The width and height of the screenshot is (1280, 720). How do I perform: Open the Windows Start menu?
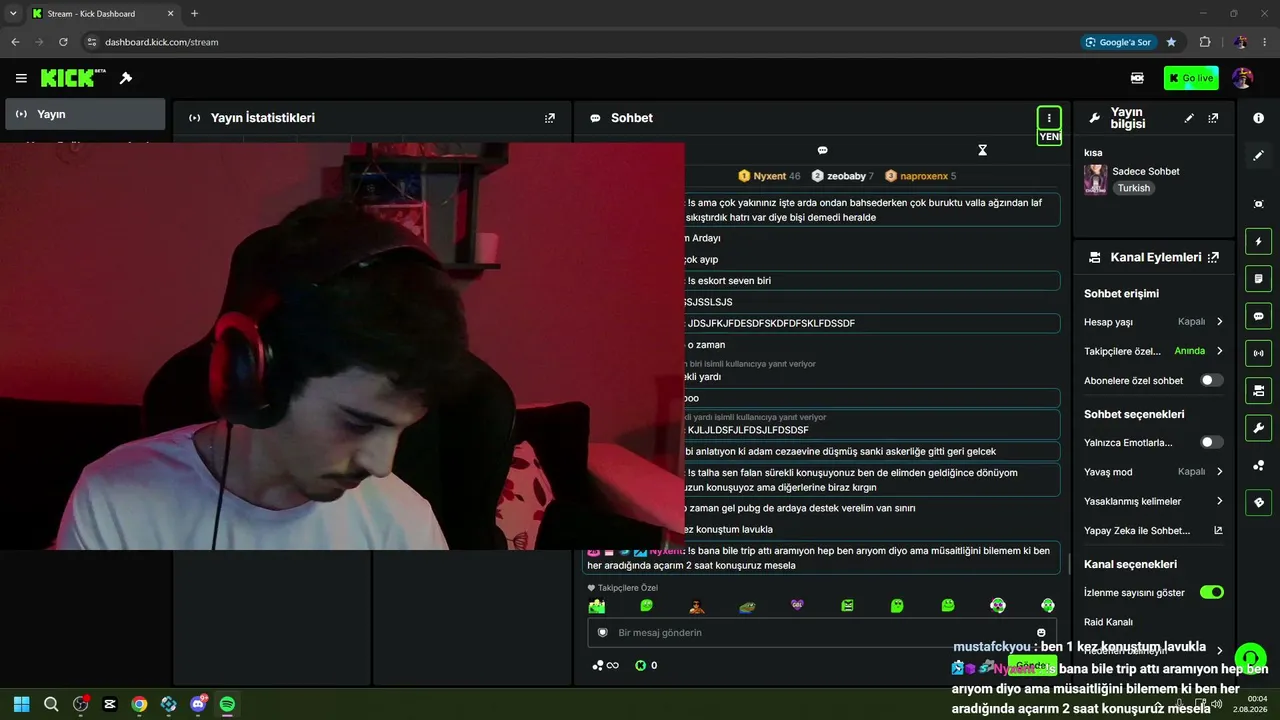(x=21, y=704)
